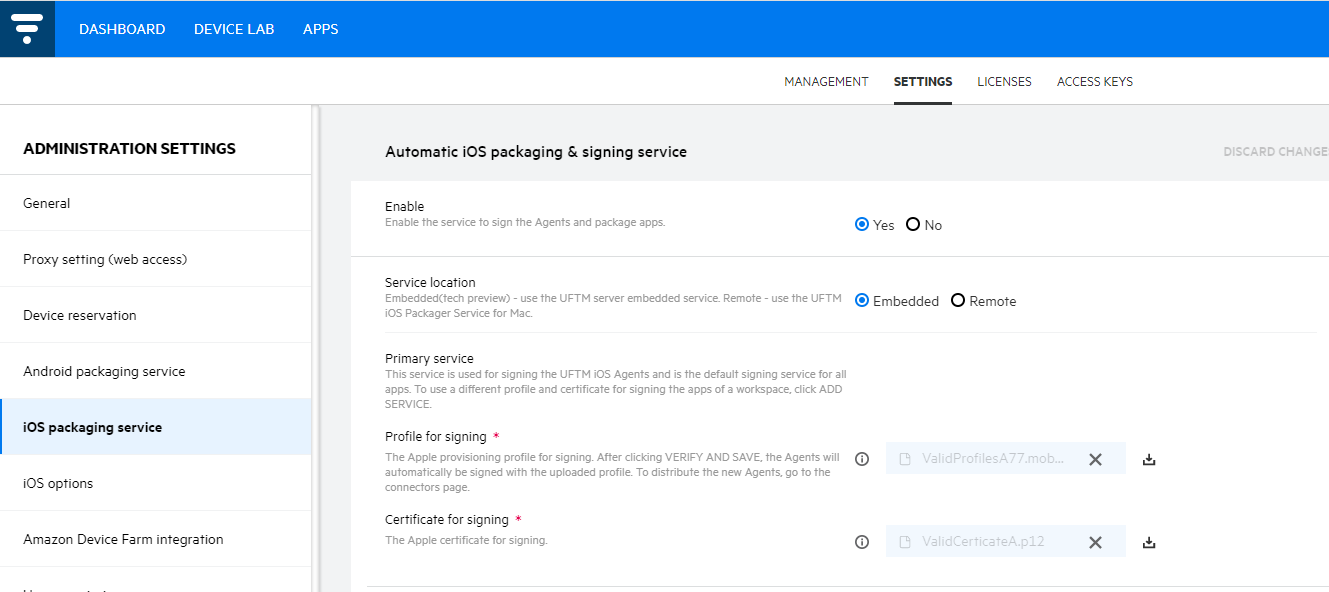Go to Device Lab

click(x=234, y=29)
